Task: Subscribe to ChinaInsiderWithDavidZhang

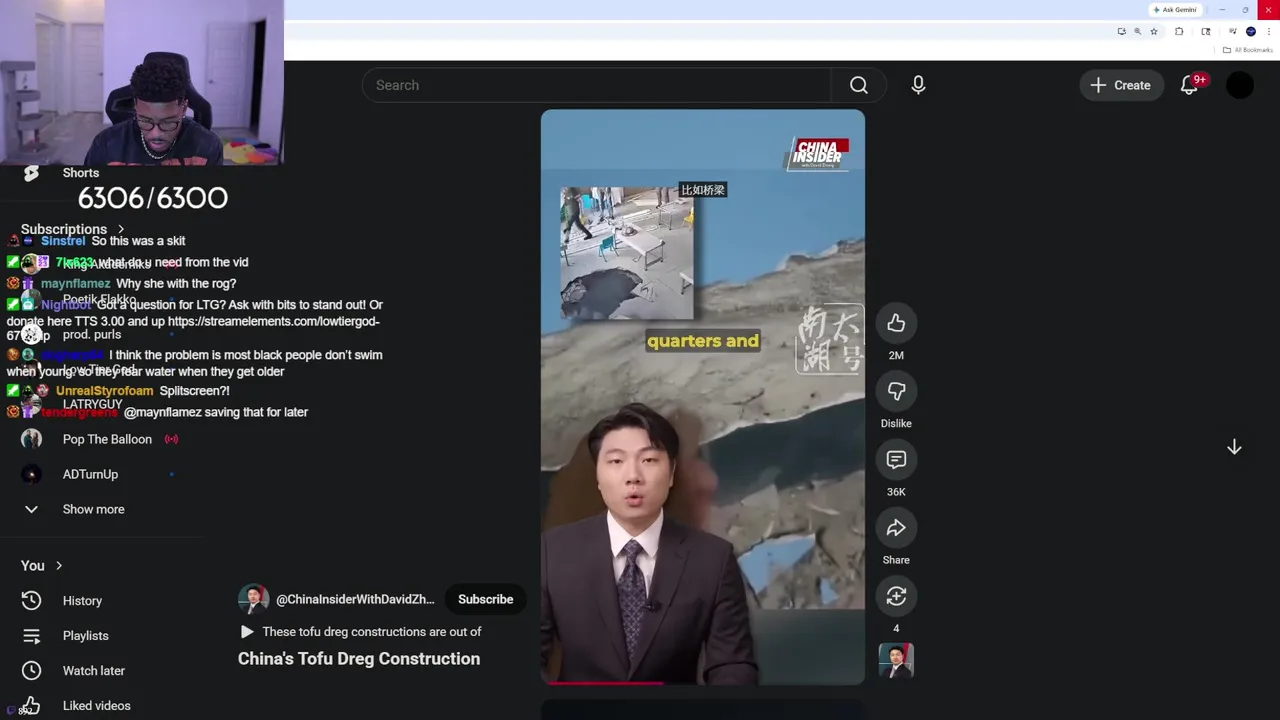Action: tap(485, 599)
